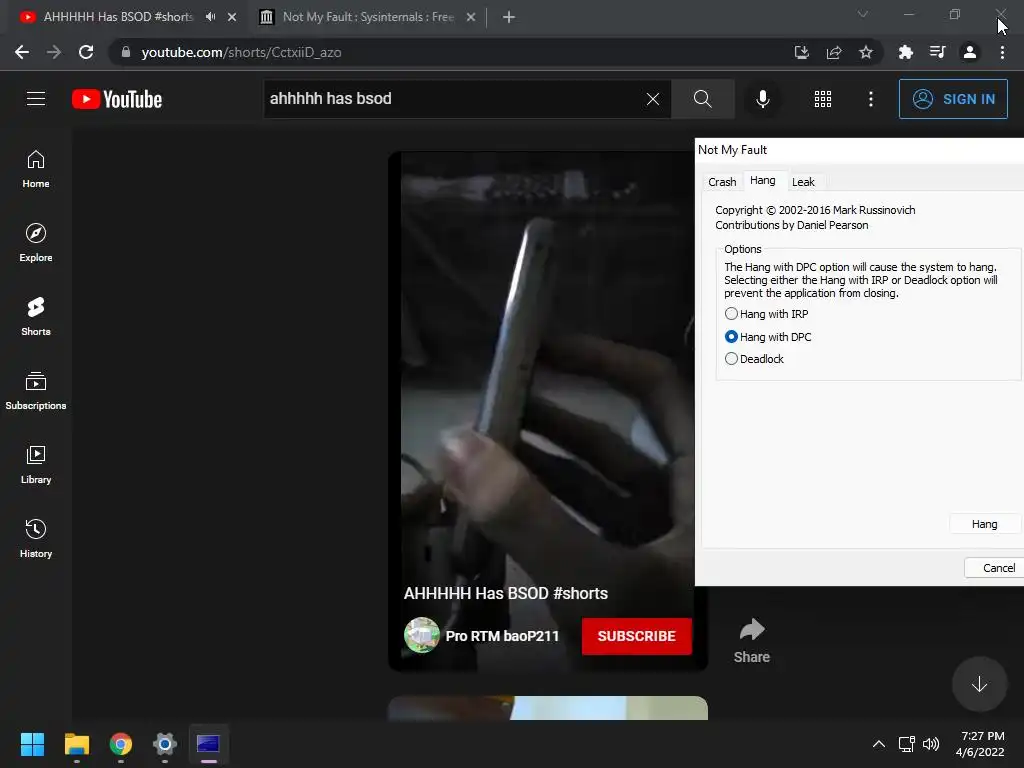Image resolution: width=1024 pixels, height=768 pixels.
Task: Clear the search box with the X icon
Action: pos(652,99)
